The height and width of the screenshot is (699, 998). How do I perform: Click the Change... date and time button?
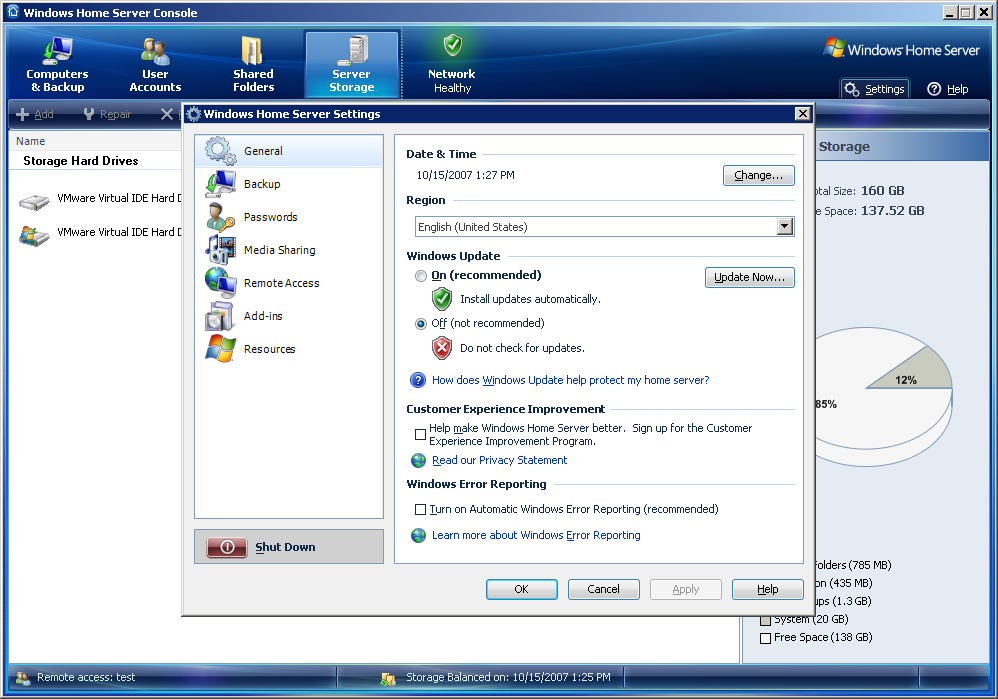click(759, 175)
